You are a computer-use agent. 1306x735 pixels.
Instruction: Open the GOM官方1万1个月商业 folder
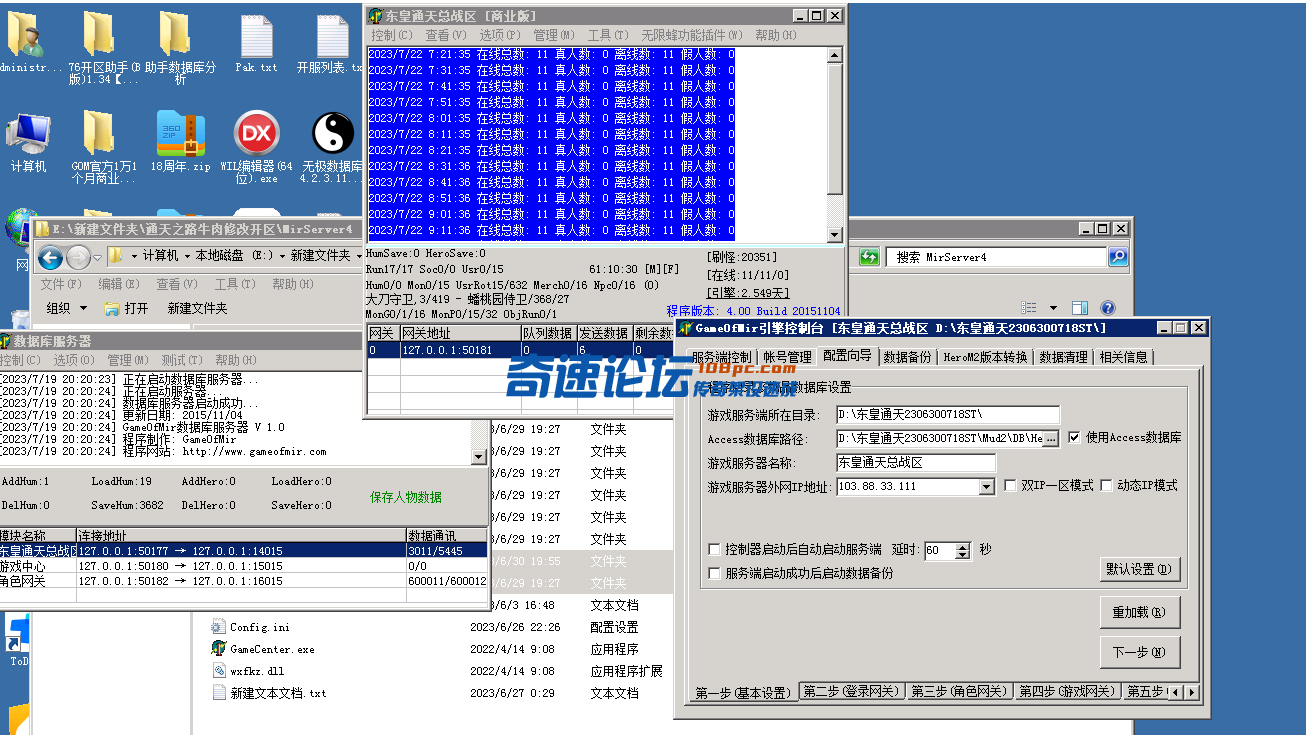click(x=102, y=147)
